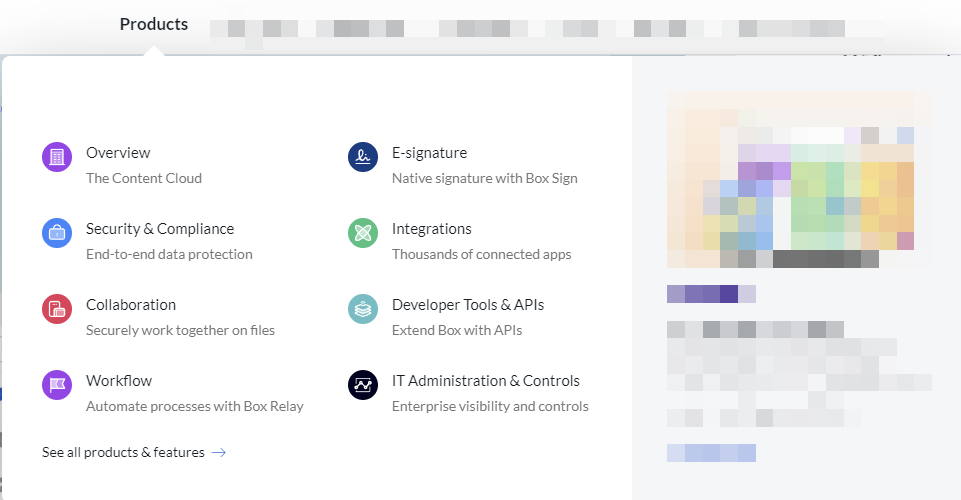Open the Products menu tab
Image resolution: width=961 pixels, height=500 pixels.
click(154, 24)
